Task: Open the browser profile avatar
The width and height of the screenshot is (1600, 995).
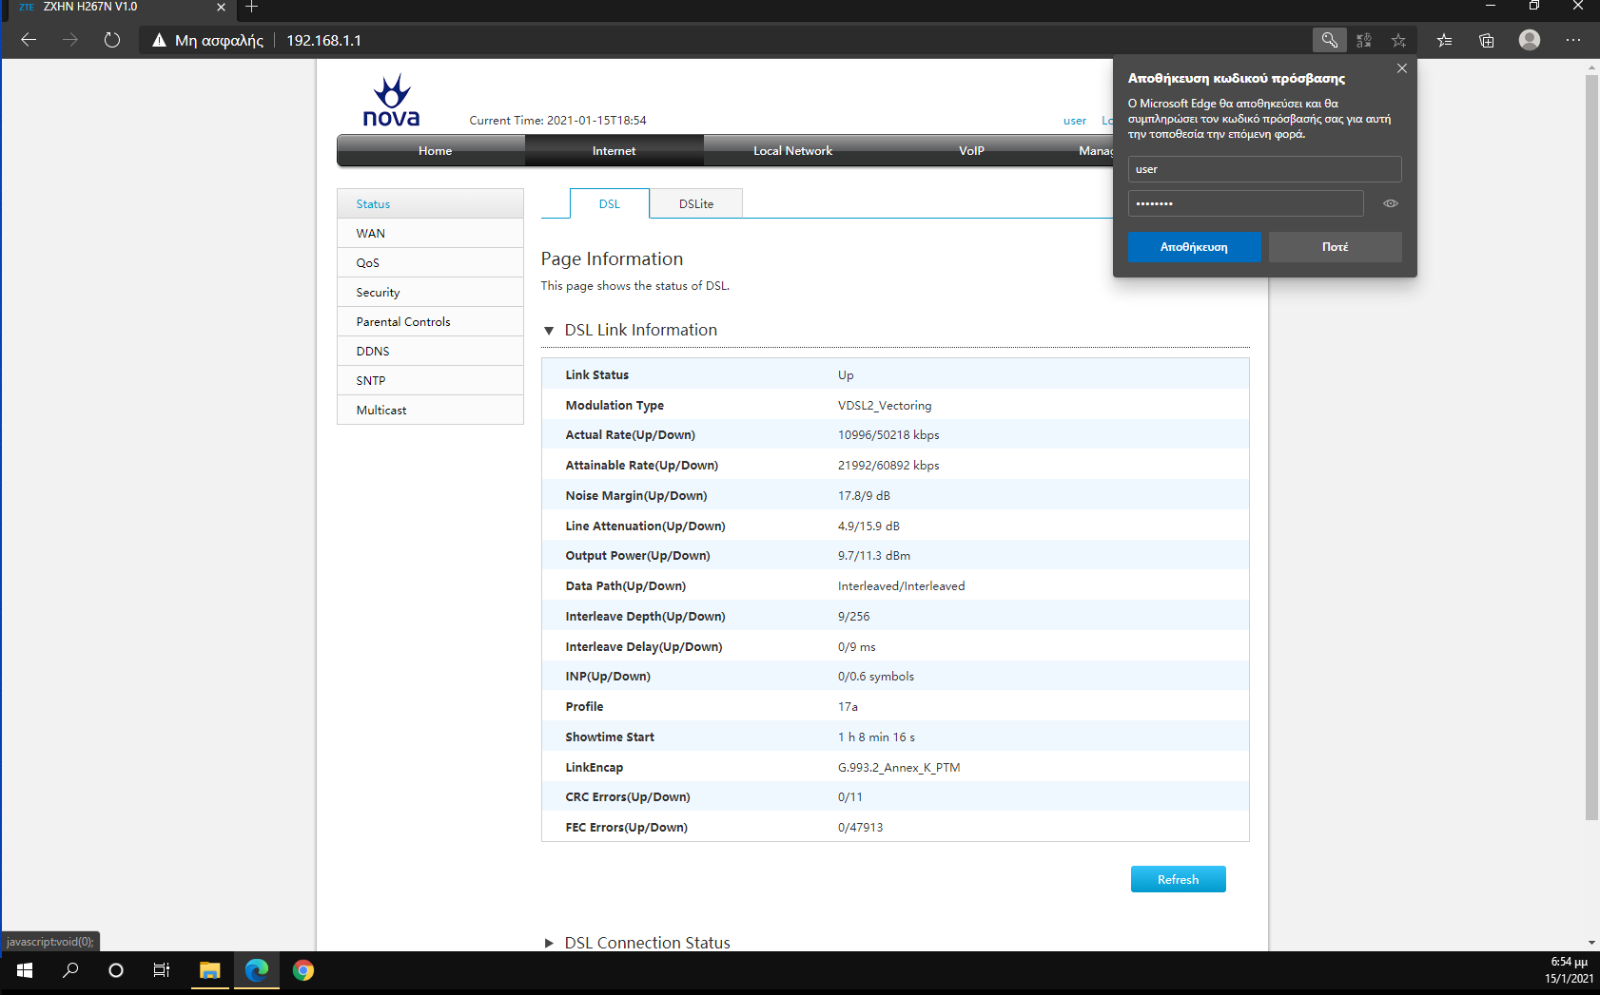Action: [x=1529, y=40]
